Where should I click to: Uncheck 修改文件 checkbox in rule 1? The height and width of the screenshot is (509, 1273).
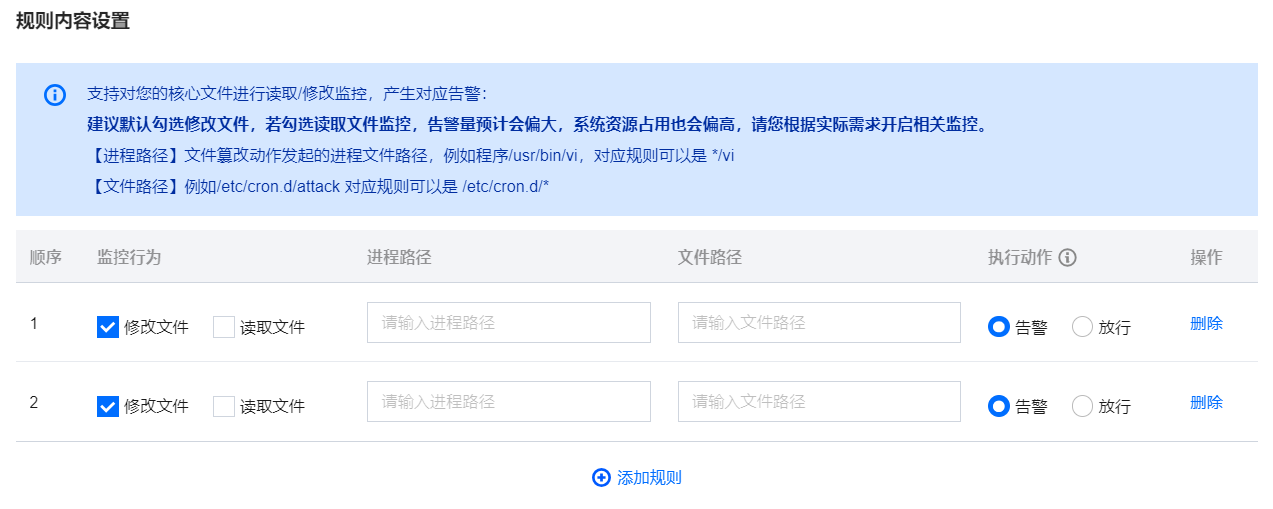108,327
